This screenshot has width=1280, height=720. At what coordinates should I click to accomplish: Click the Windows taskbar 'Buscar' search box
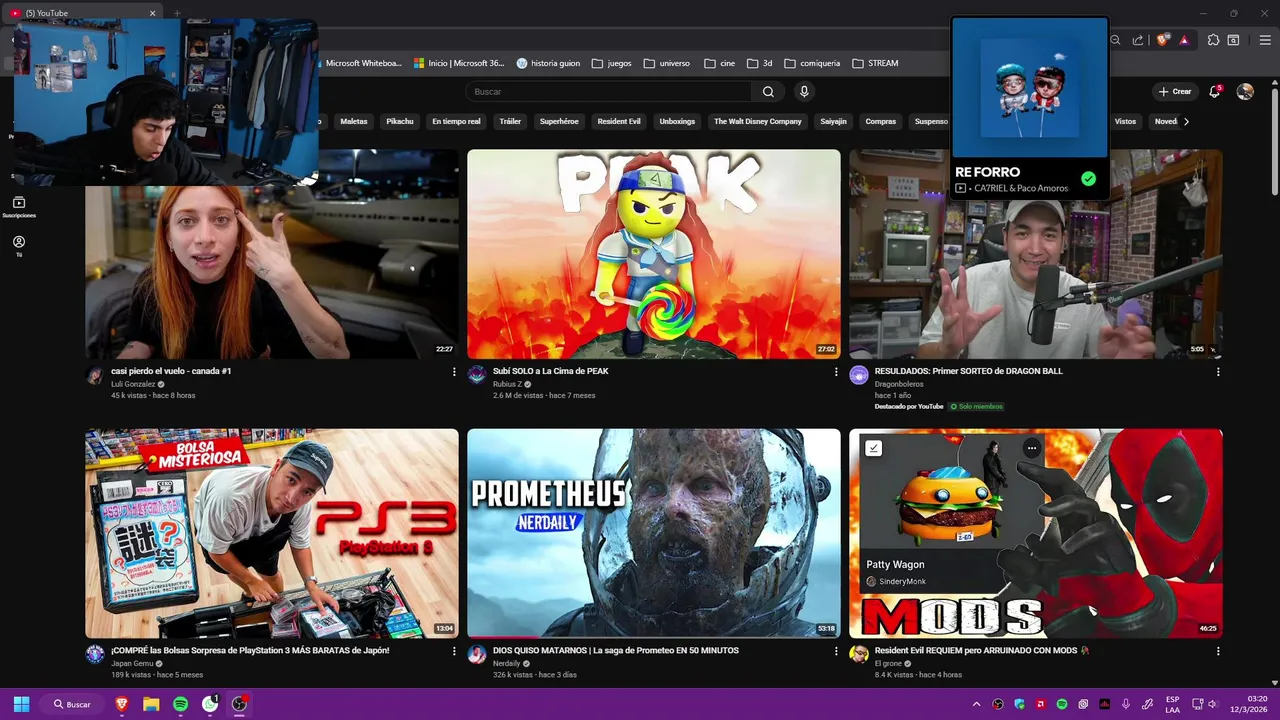72,704
